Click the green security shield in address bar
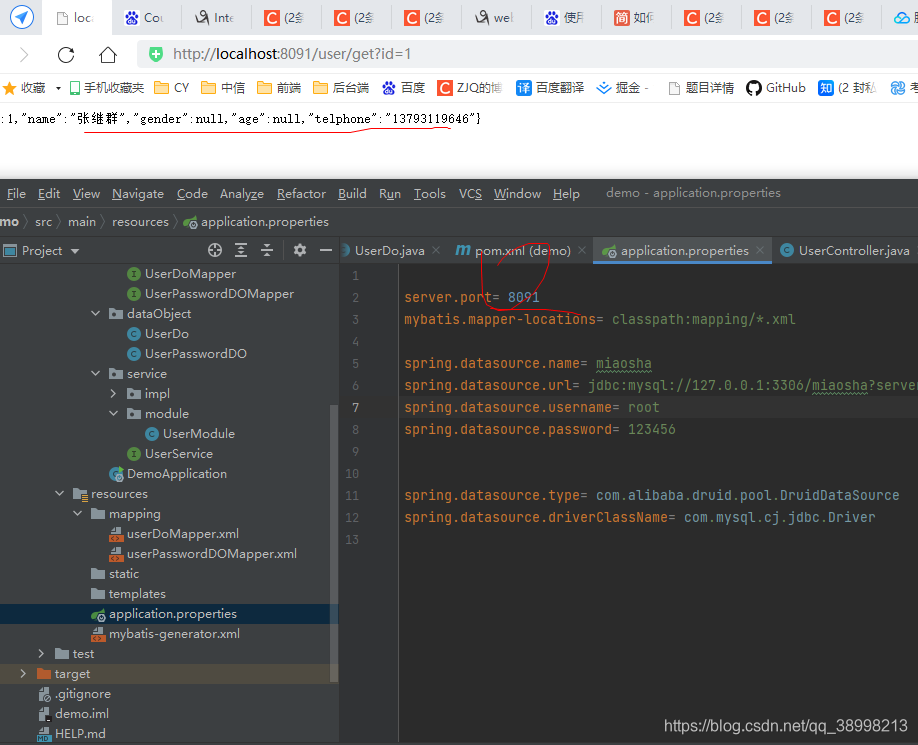918x745 pixels. [x=156, y=54]
